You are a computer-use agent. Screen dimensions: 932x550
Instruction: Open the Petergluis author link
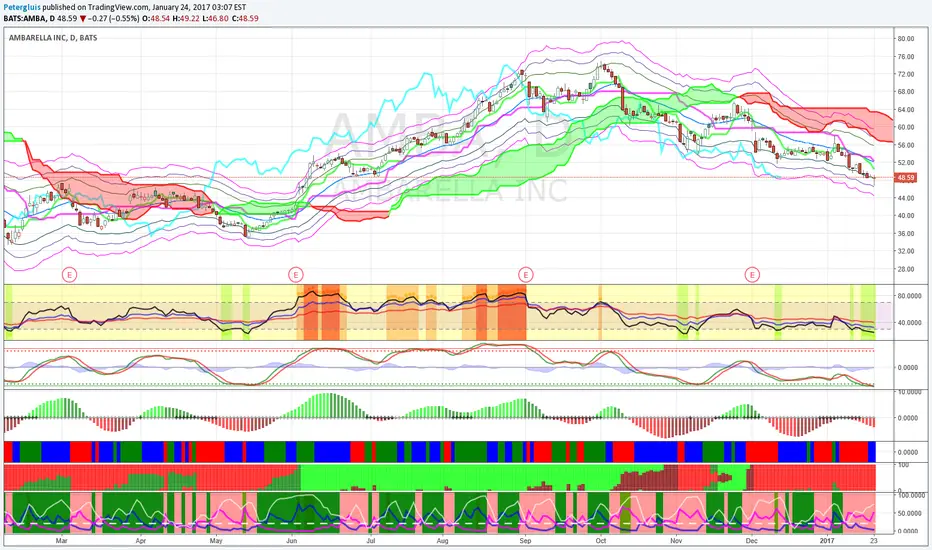coord(21,8)
